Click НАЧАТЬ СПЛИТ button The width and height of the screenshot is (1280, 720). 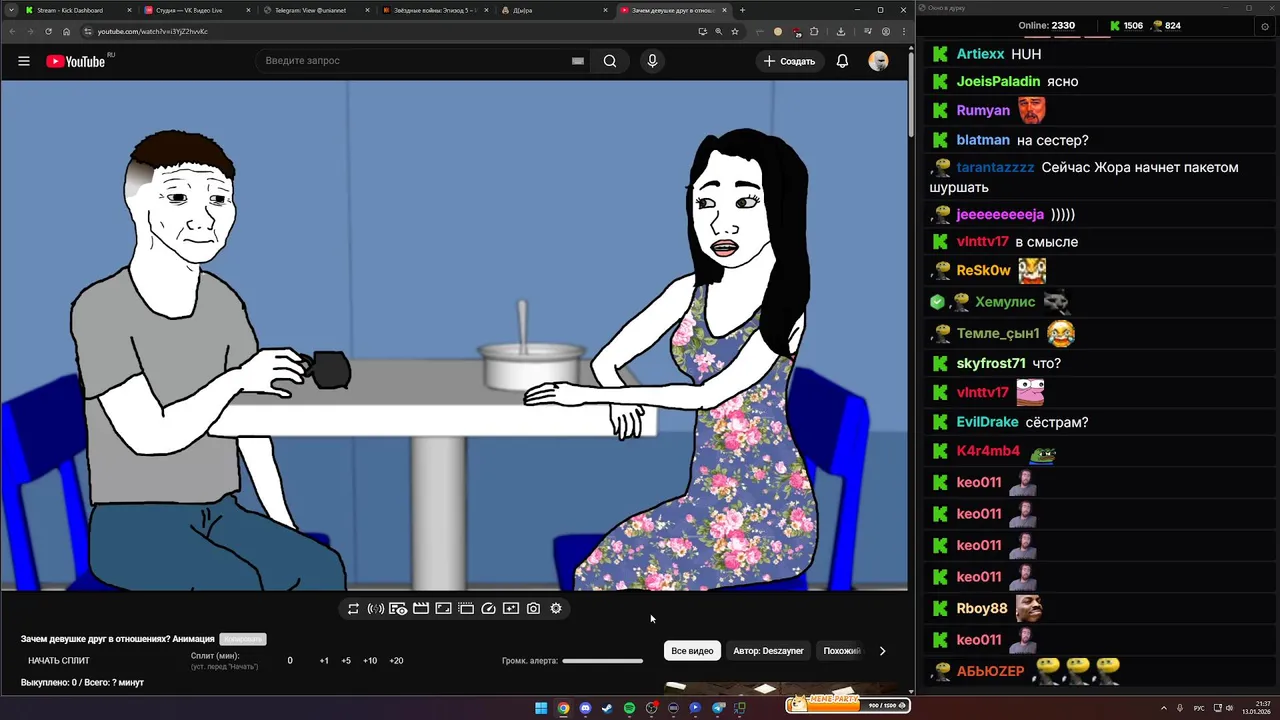point(59,660)
